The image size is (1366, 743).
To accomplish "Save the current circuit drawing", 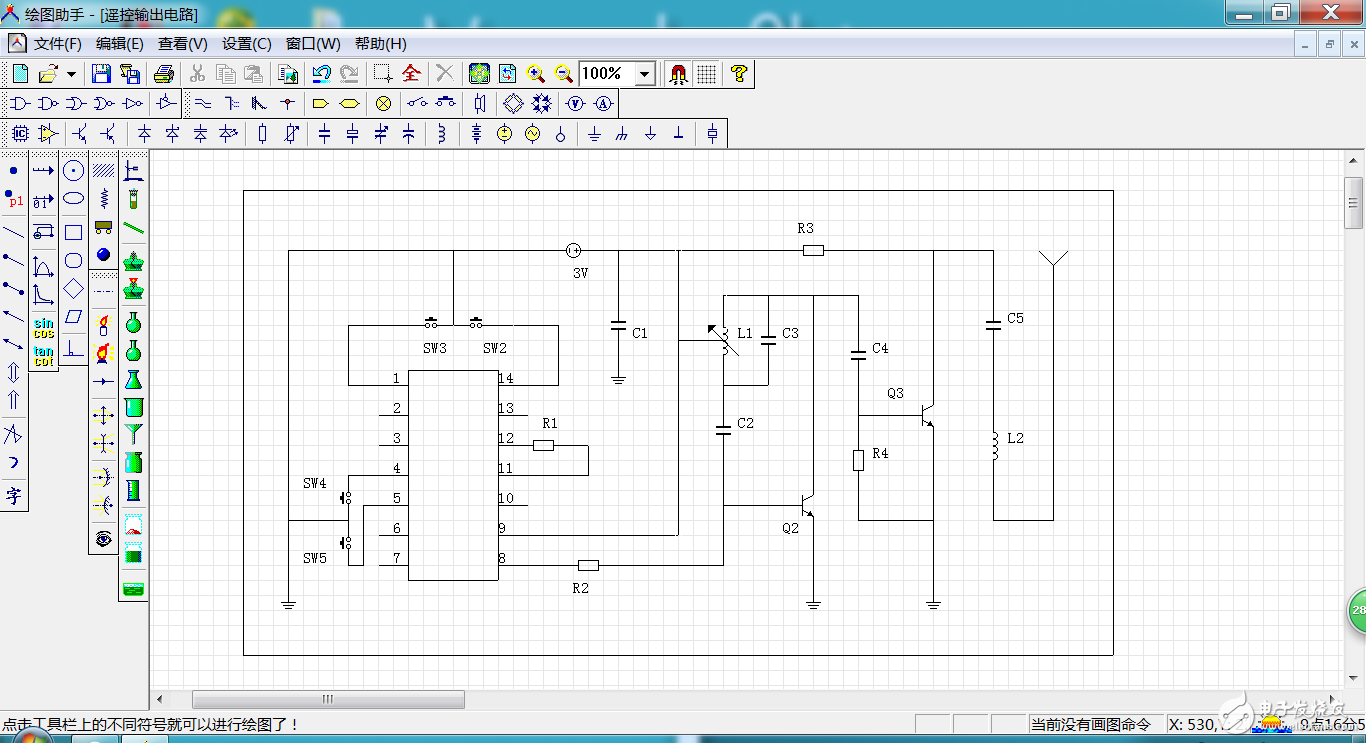I will [x=101, y=73].
